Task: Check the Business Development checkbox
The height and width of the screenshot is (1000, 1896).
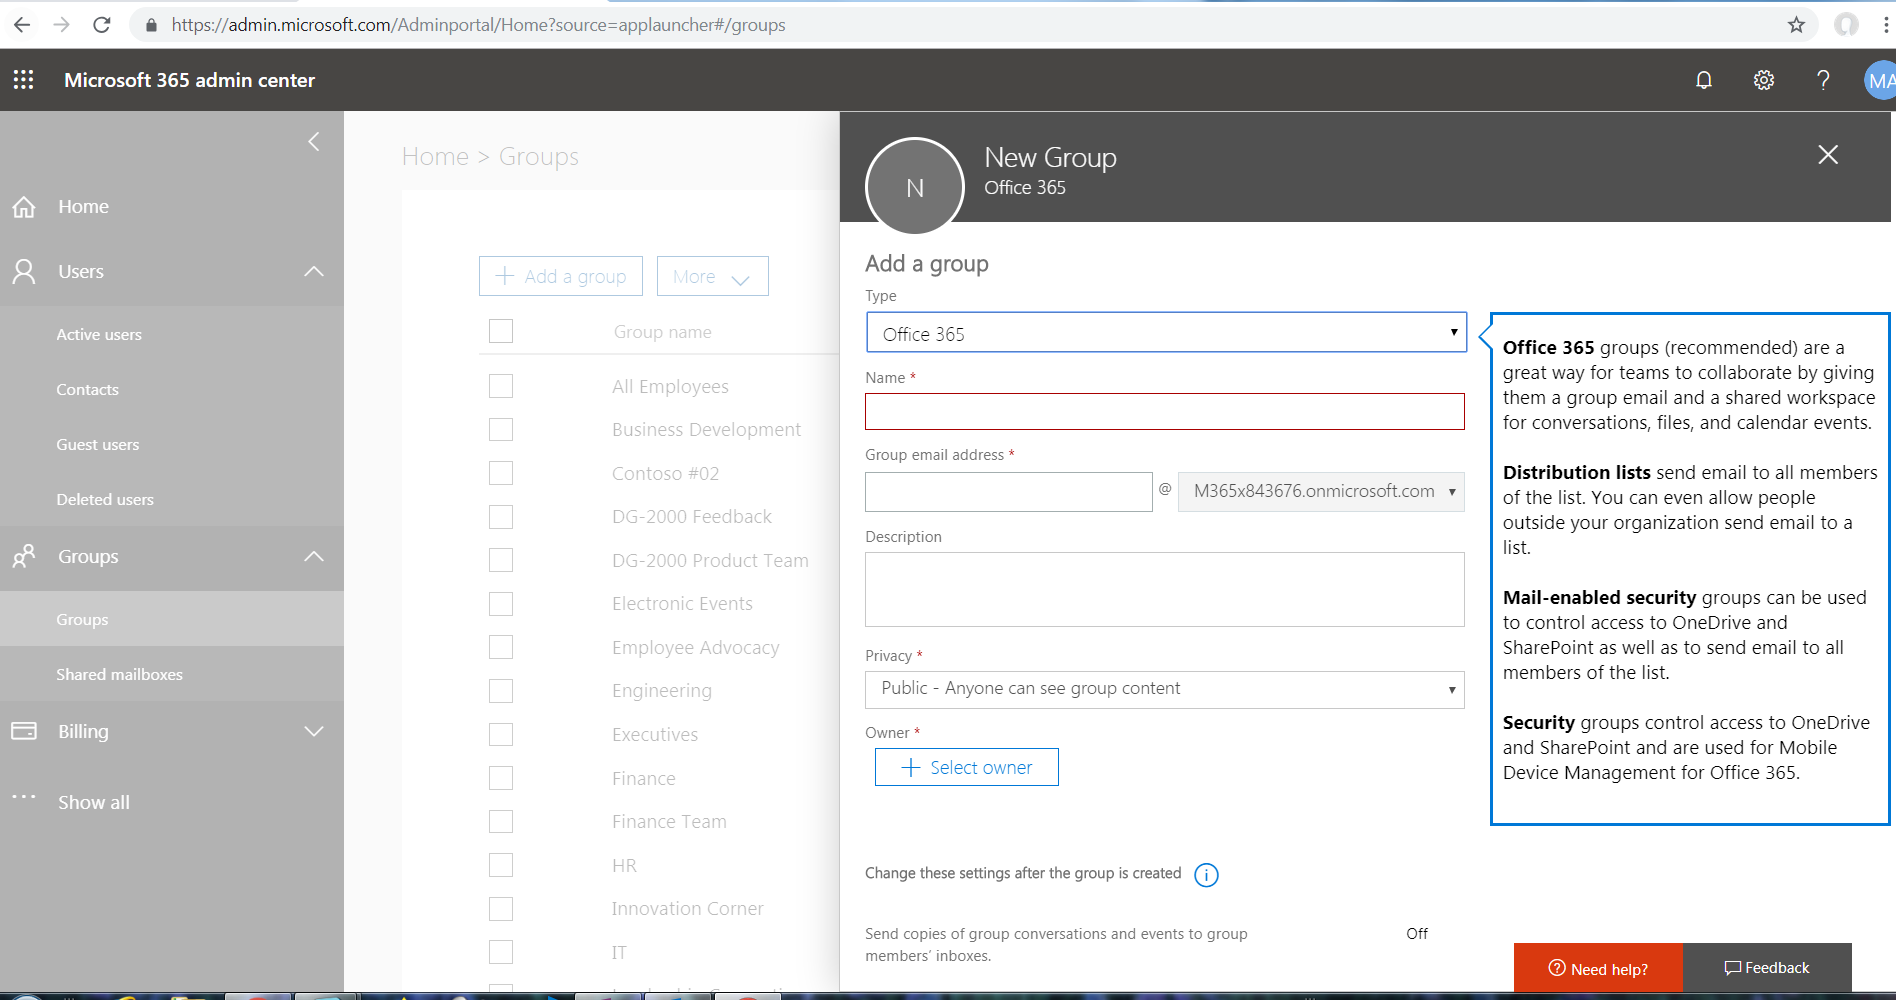Action: (x=501, y=429)
